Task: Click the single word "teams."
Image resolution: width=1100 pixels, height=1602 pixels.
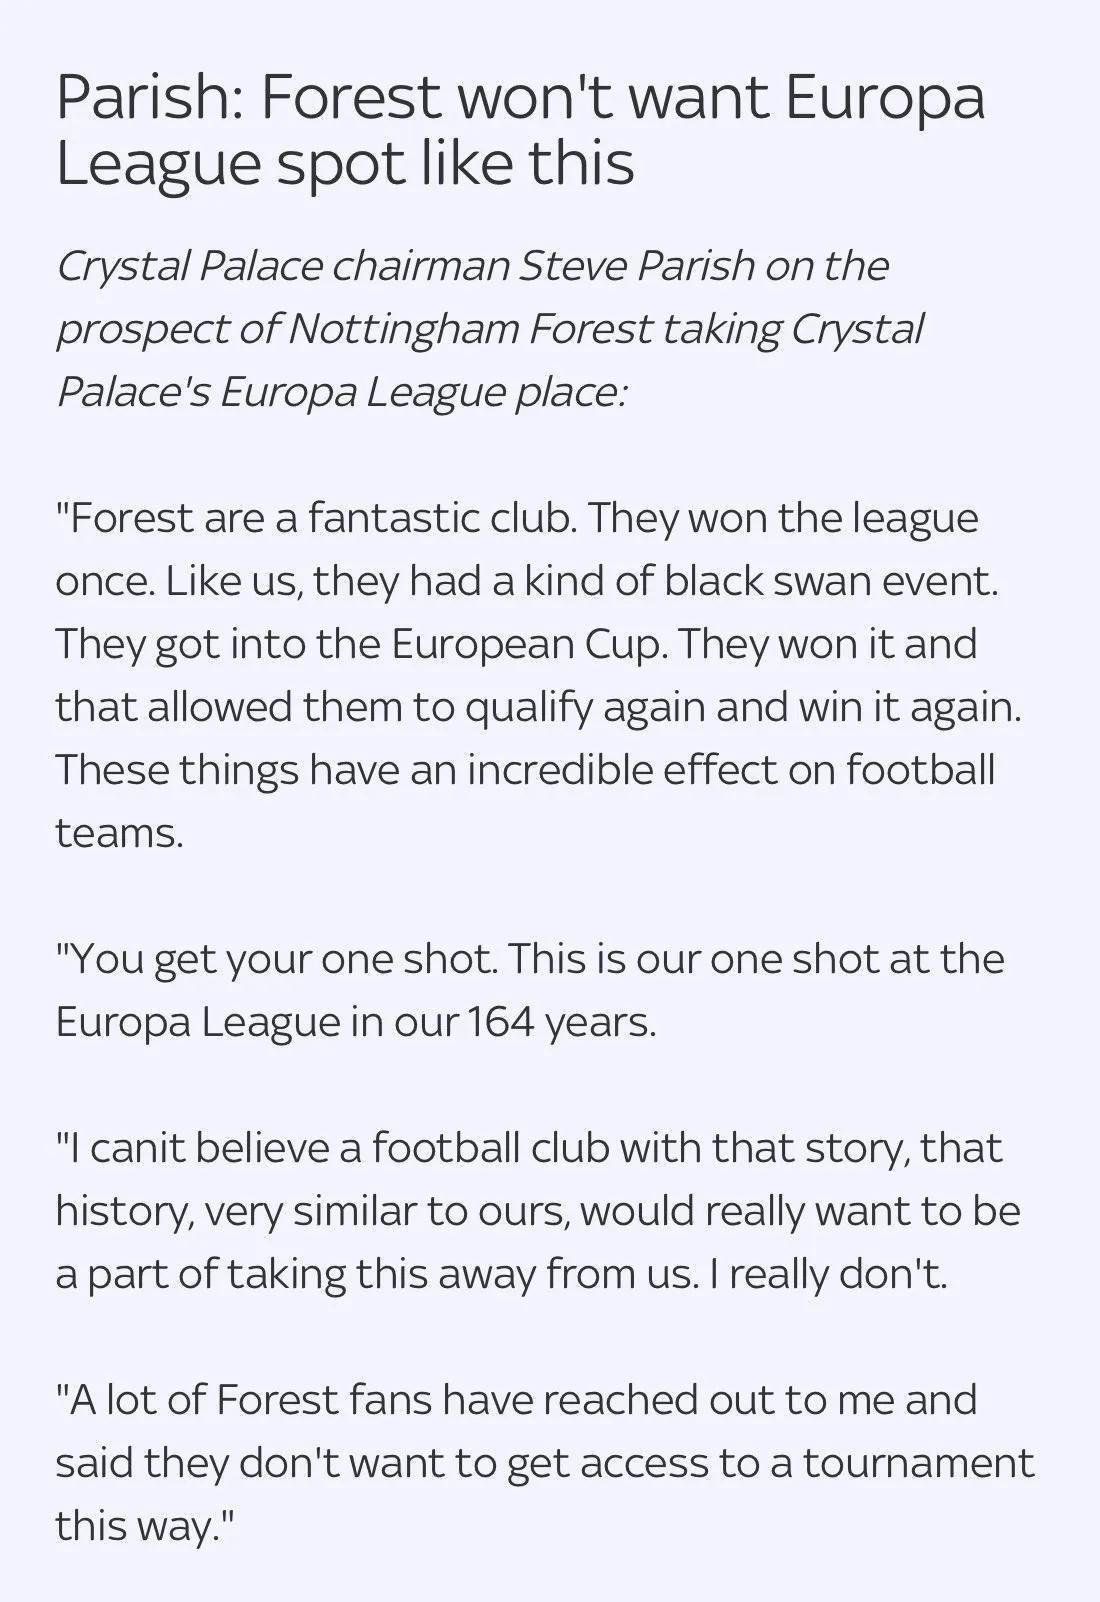Action: tap(120, 833)
